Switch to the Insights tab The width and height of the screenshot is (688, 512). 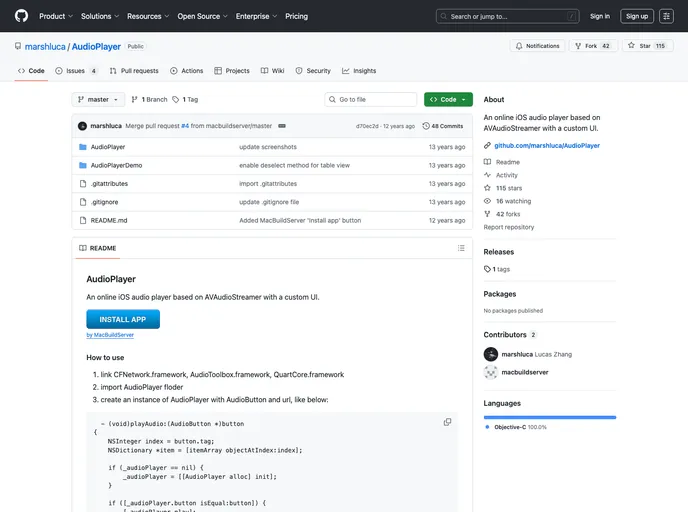(x=359, y=71)
